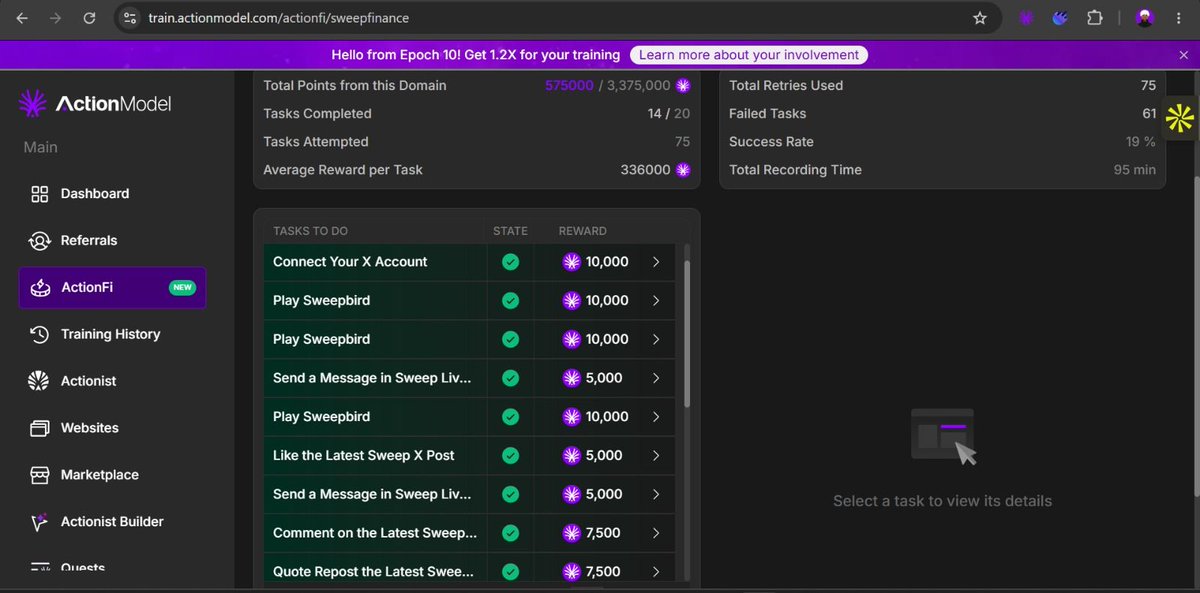
Task: Expand the Quote Repost the Latest Sweep chevron
Action: [x=656, y=572]
